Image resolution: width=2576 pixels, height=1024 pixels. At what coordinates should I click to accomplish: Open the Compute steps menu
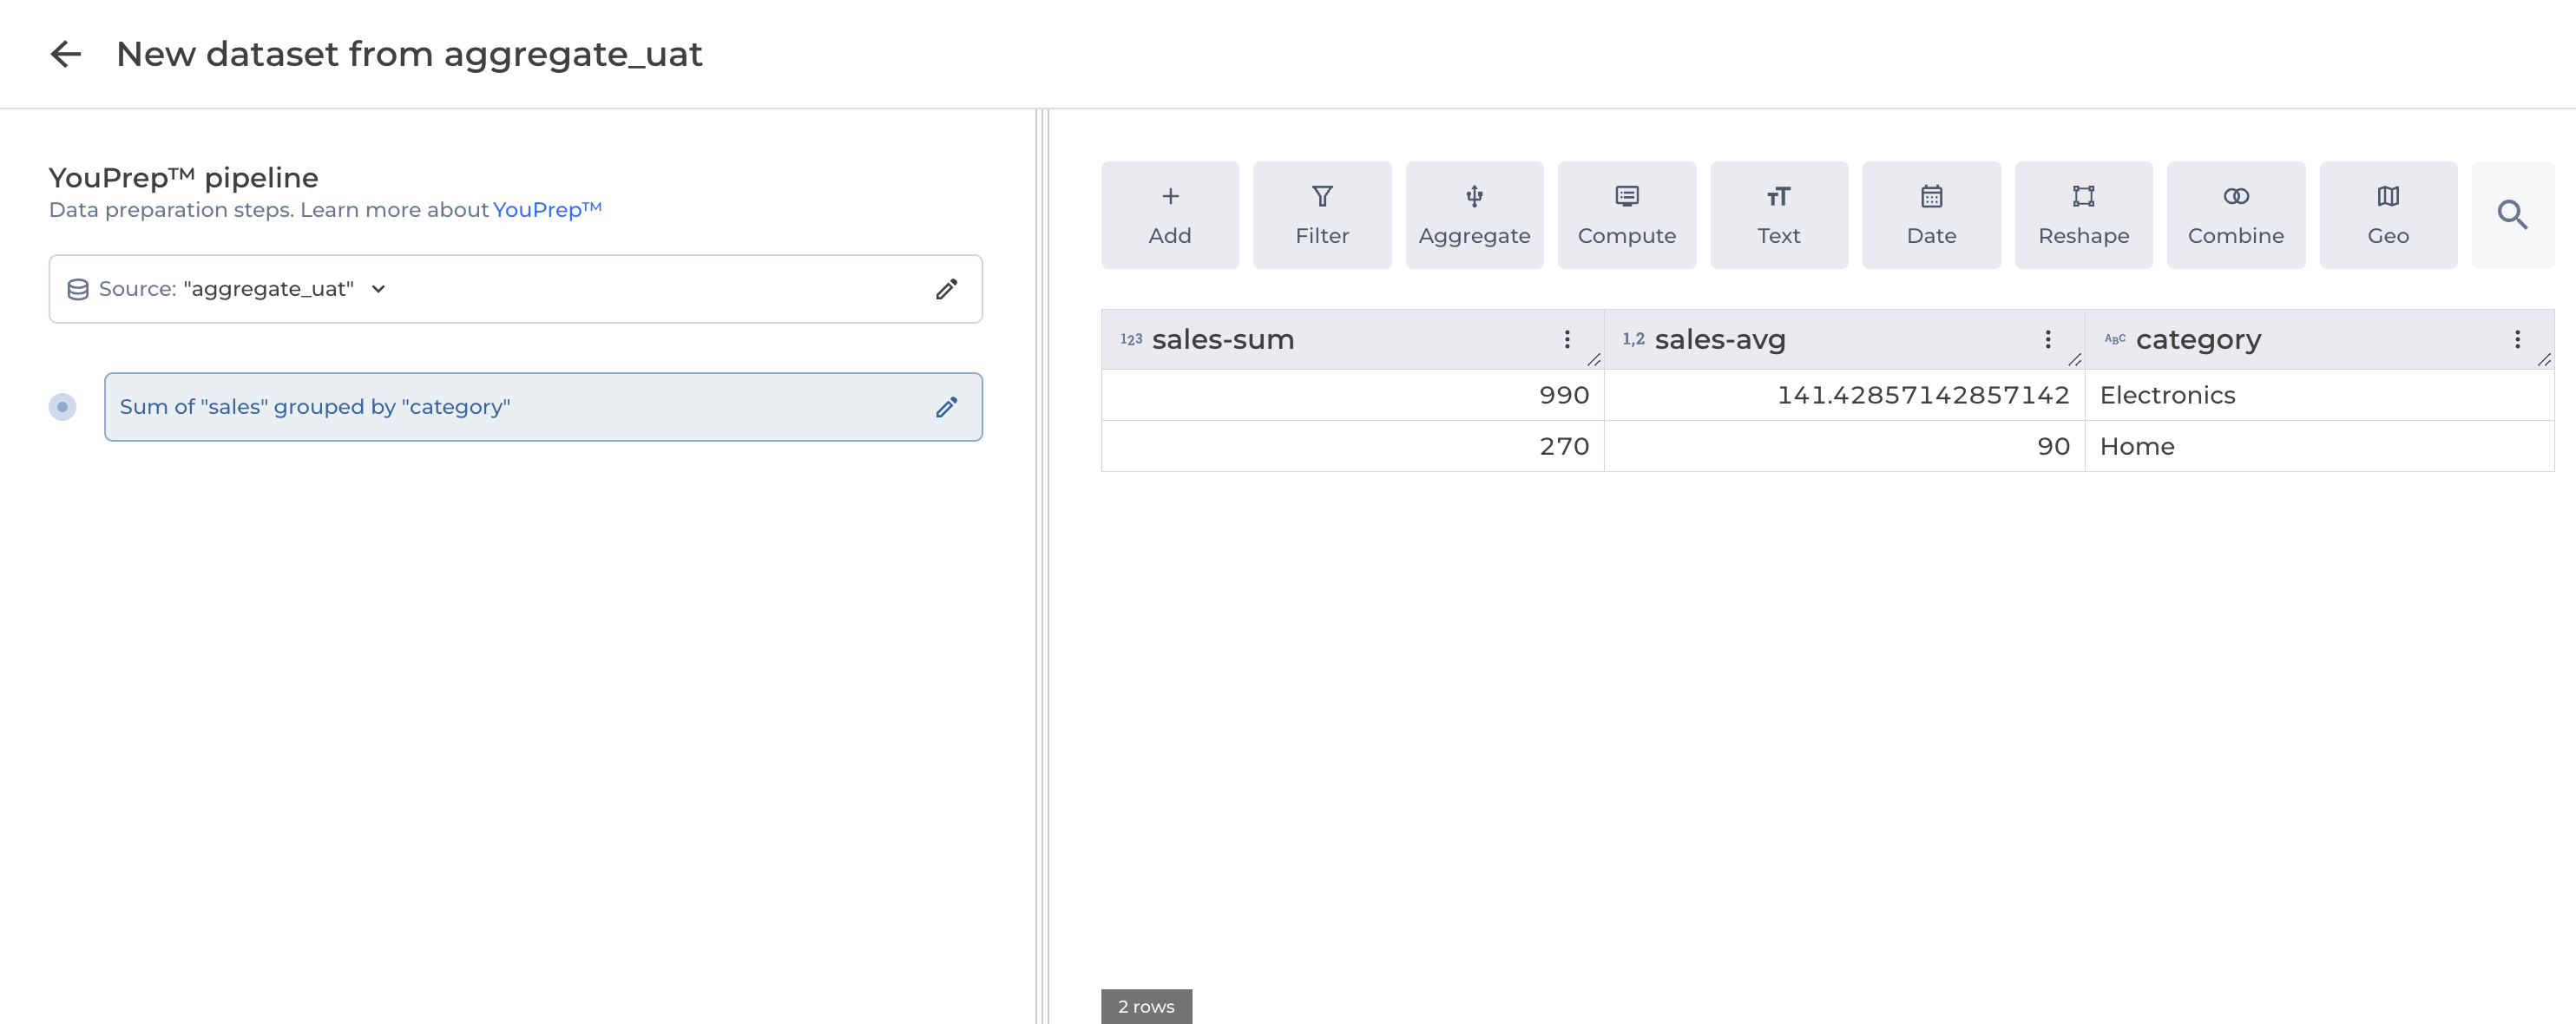point(1627,215)
